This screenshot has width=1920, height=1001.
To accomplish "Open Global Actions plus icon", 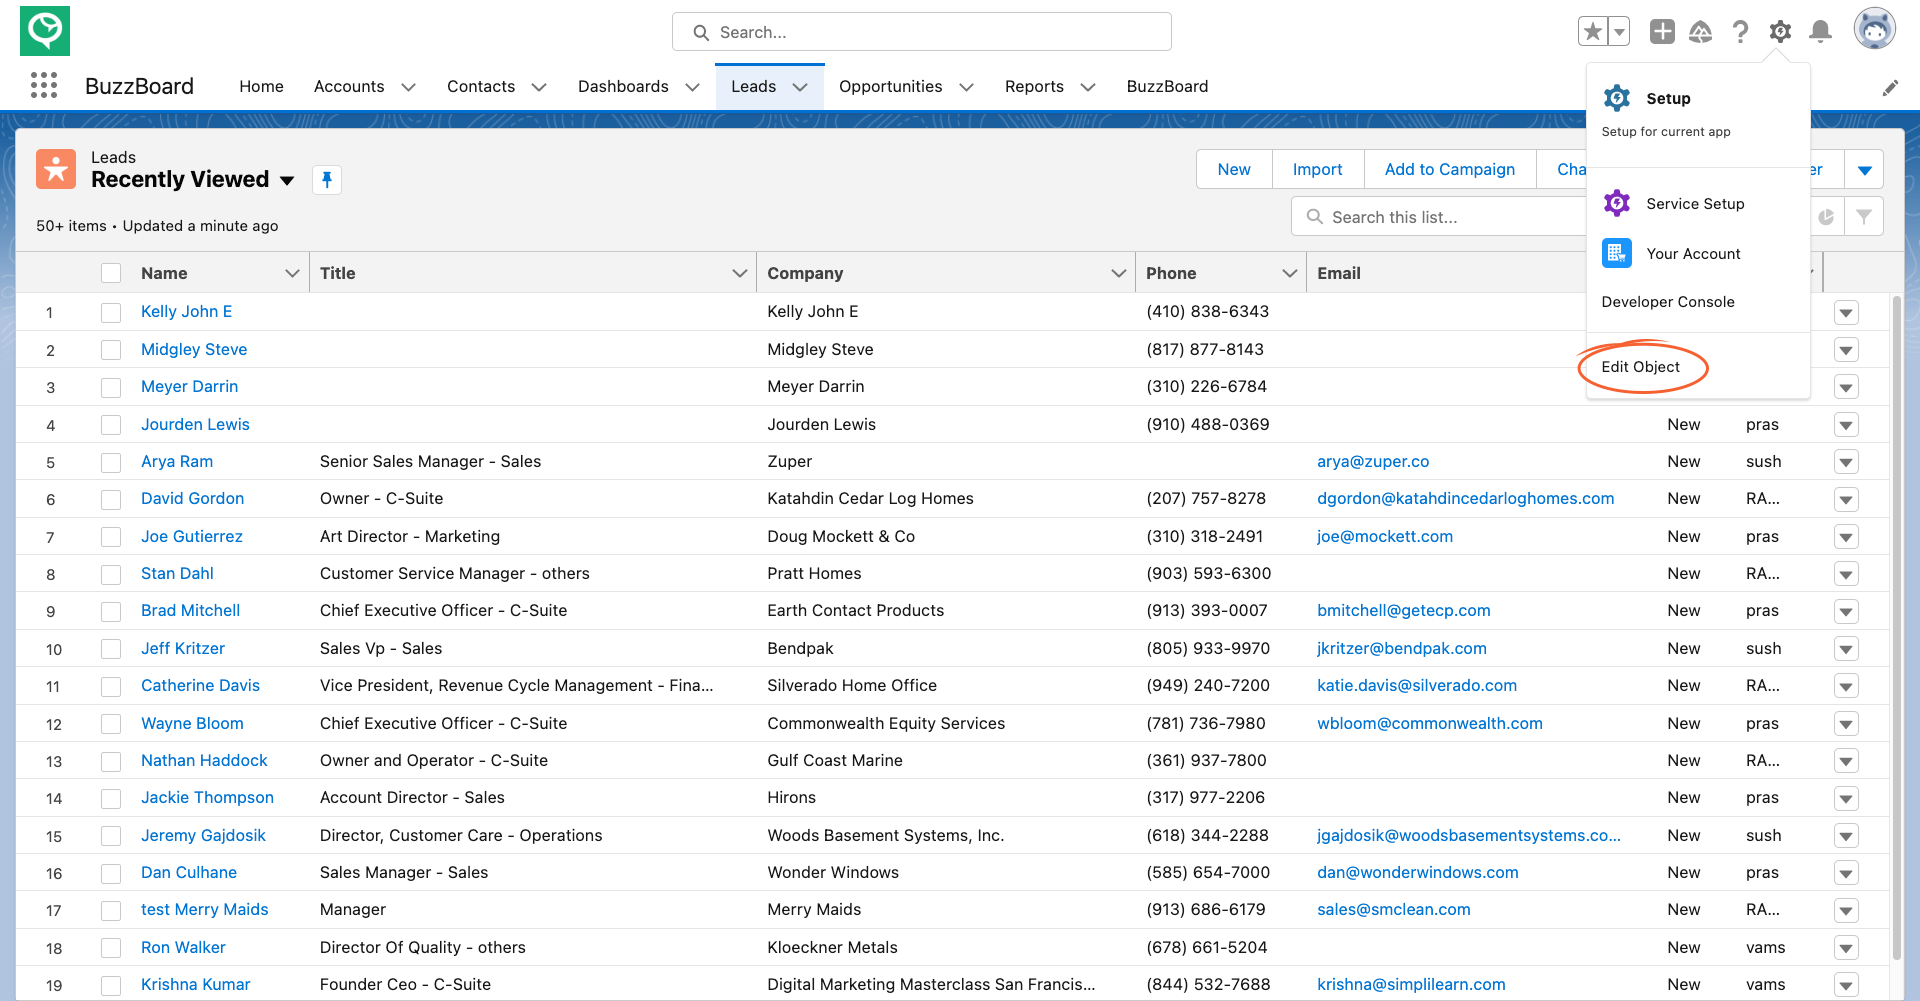I will (x=1662, y=32).
